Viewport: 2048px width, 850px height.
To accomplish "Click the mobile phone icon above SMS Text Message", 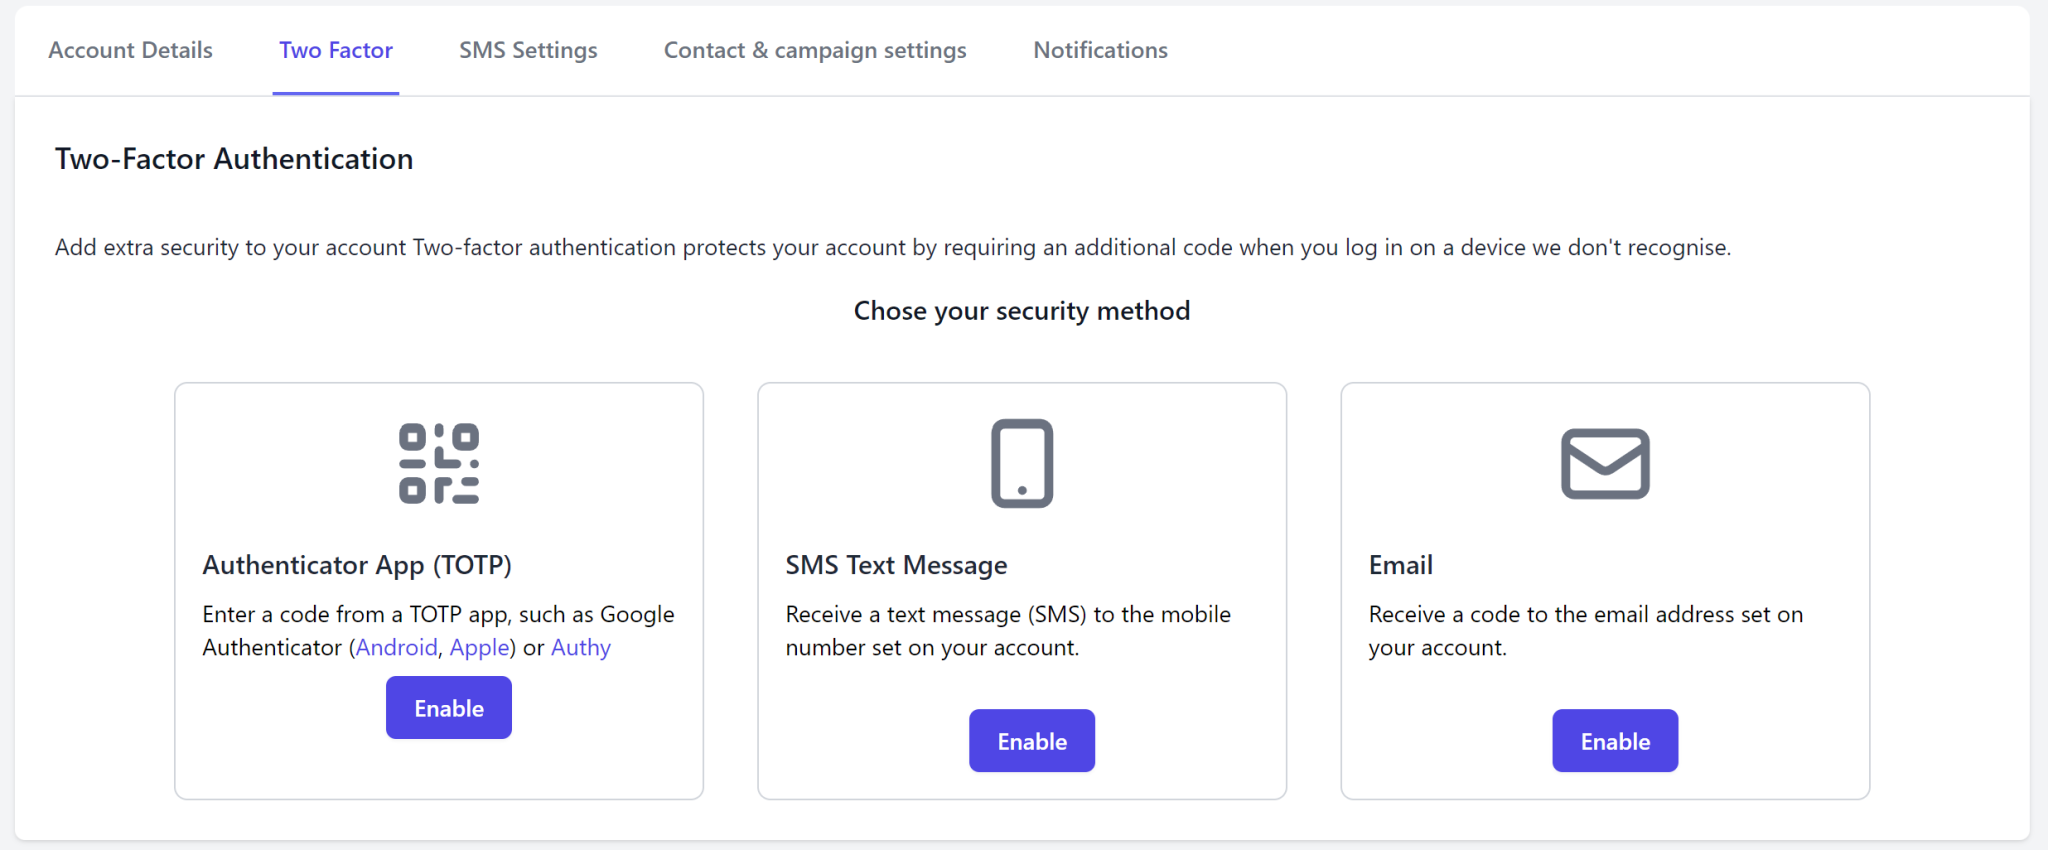I will pyautogui.click(x=1022, y=463).
